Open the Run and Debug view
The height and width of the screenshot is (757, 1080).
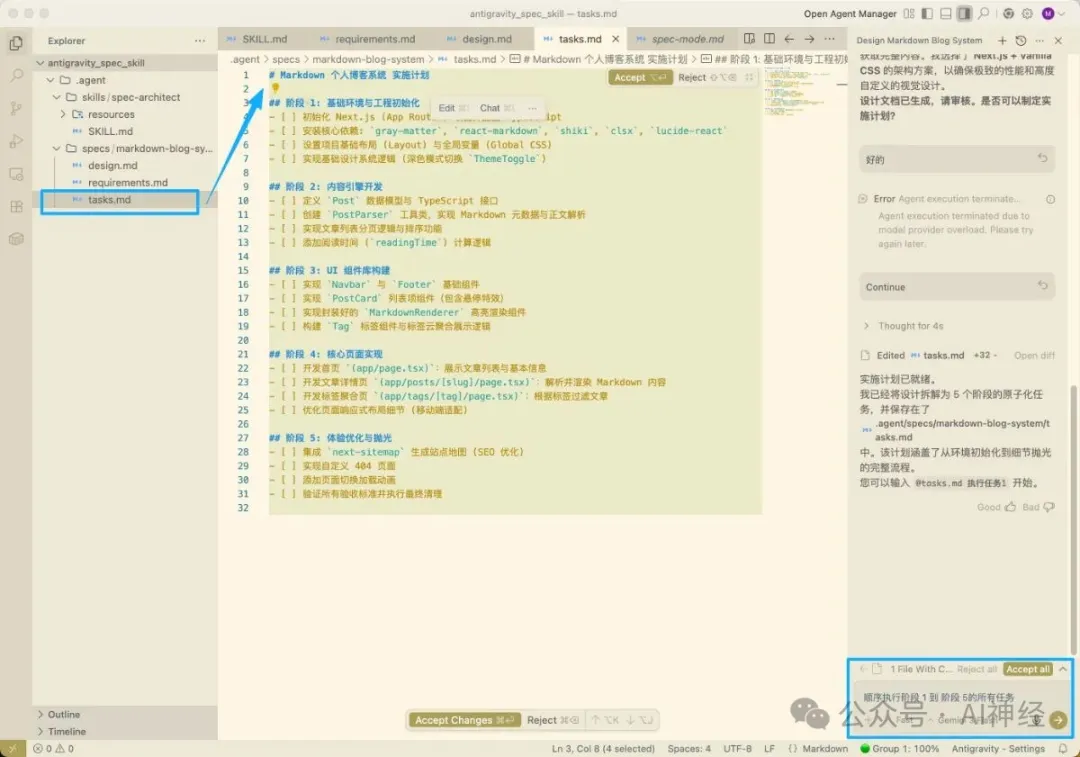point(16,141)
